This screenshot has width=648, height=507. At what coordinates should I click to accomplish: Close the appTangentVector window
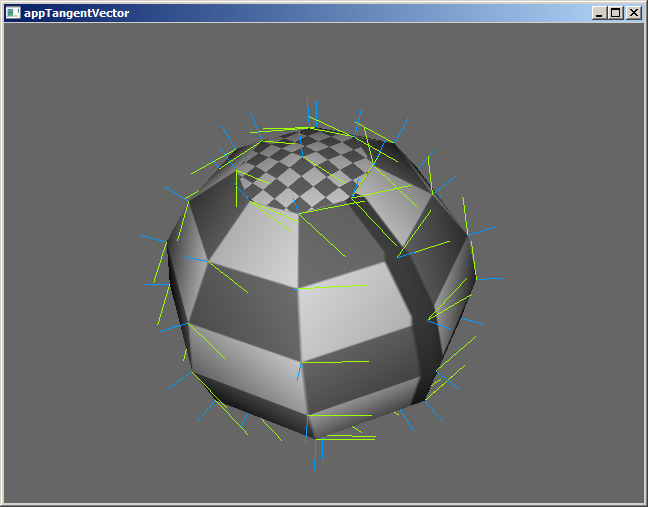point(633,13)
